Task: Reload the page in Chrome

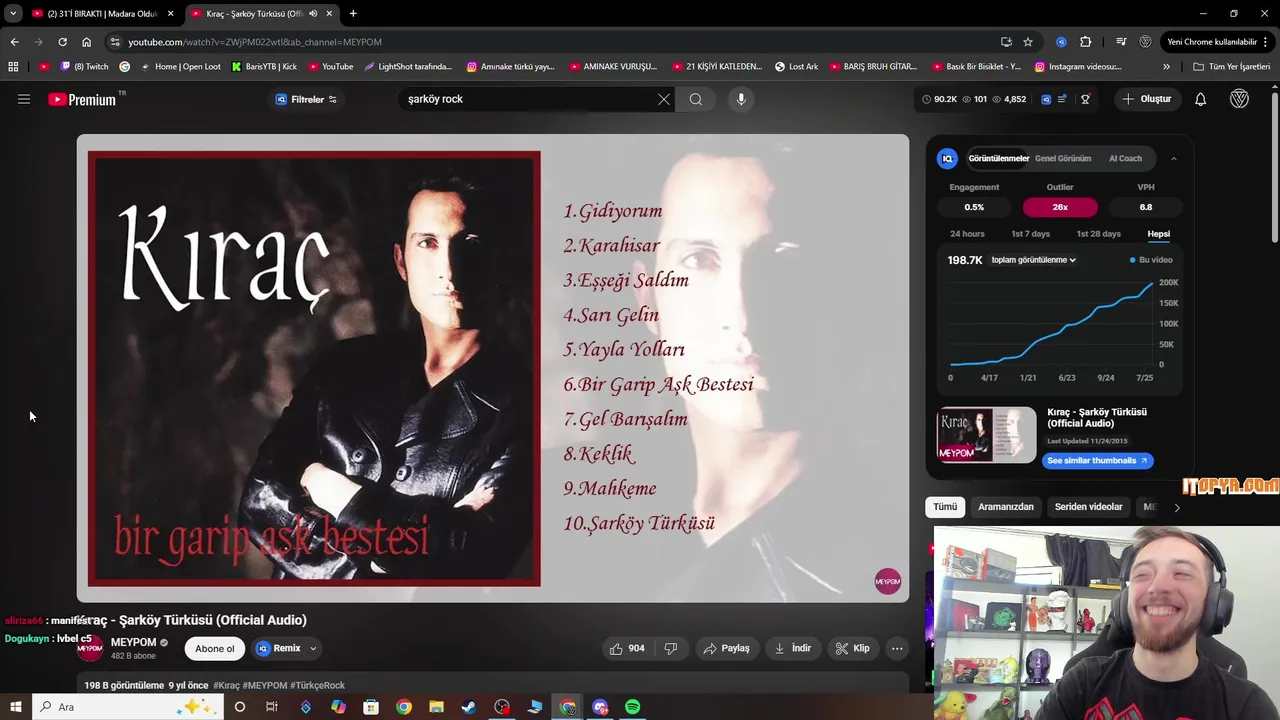Action: coord(62,42)
